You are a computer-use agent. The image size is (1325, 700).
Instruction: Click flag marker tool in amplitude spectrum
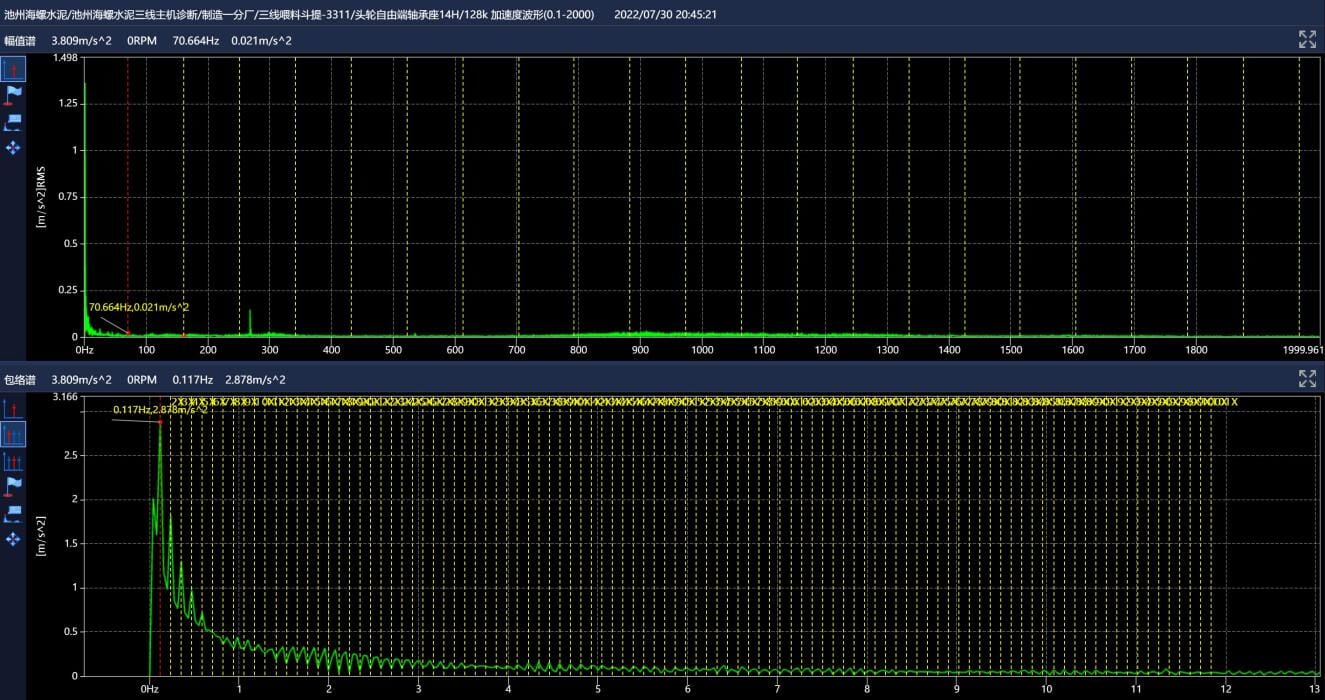(x=13, y=95)
